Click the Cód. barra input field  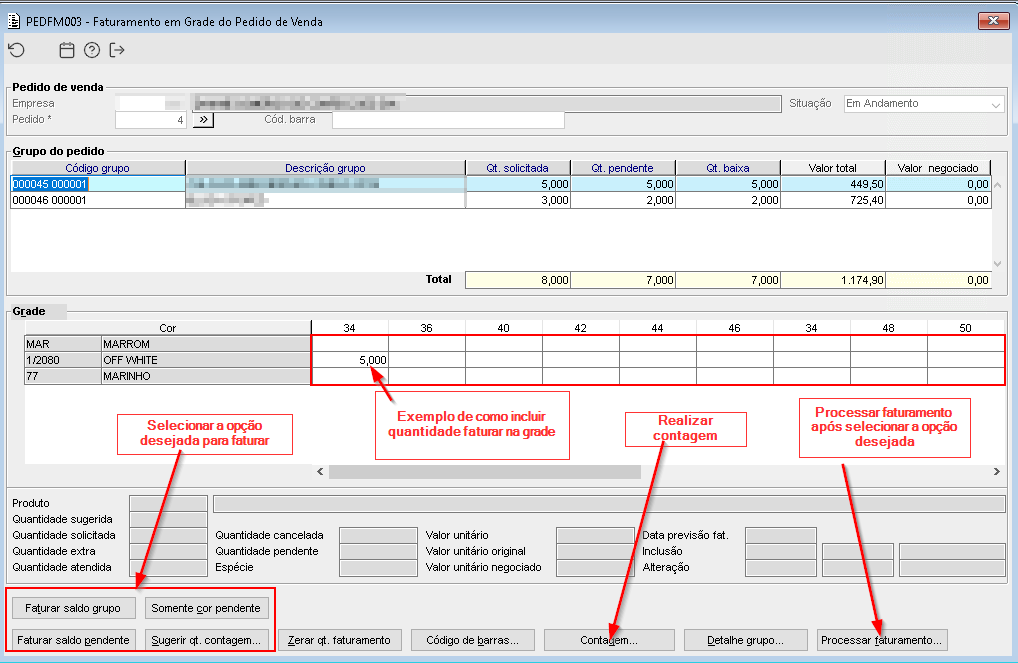448,119
